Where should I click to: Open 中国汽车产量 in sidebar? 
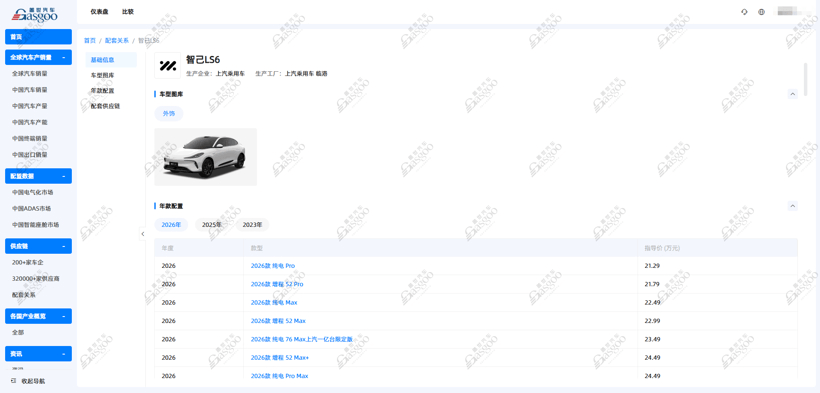(x=30, y=106)
